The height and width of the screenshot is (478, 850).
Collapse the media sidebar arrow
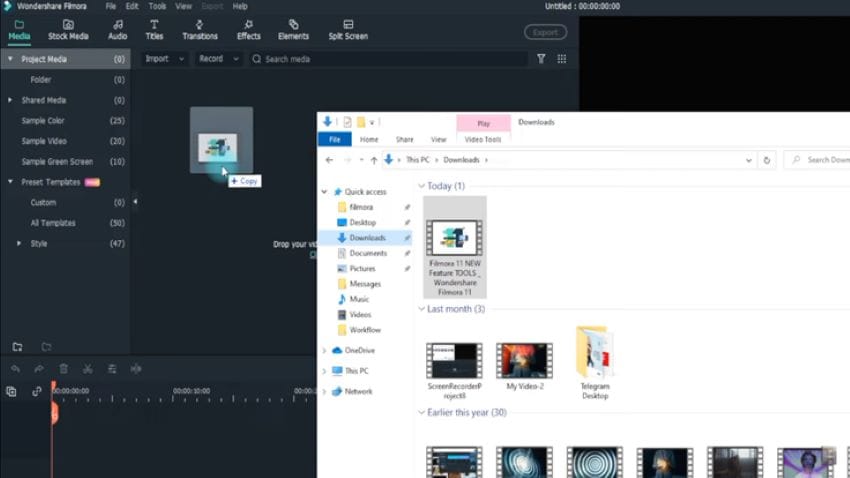(x=135, y=202)
